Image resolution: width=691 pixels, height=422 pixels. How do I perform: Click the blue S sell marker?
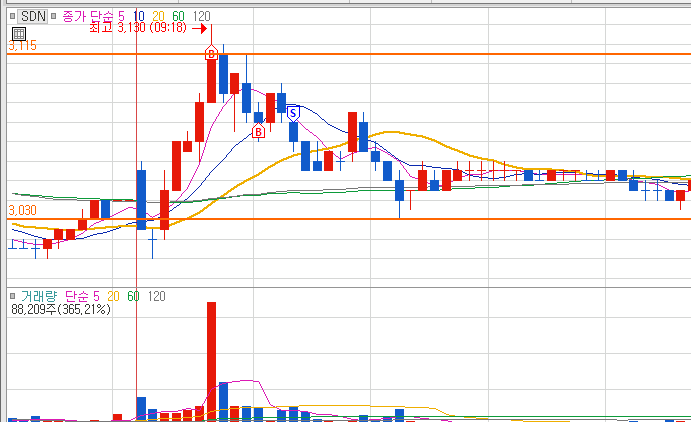coord(293,113)
